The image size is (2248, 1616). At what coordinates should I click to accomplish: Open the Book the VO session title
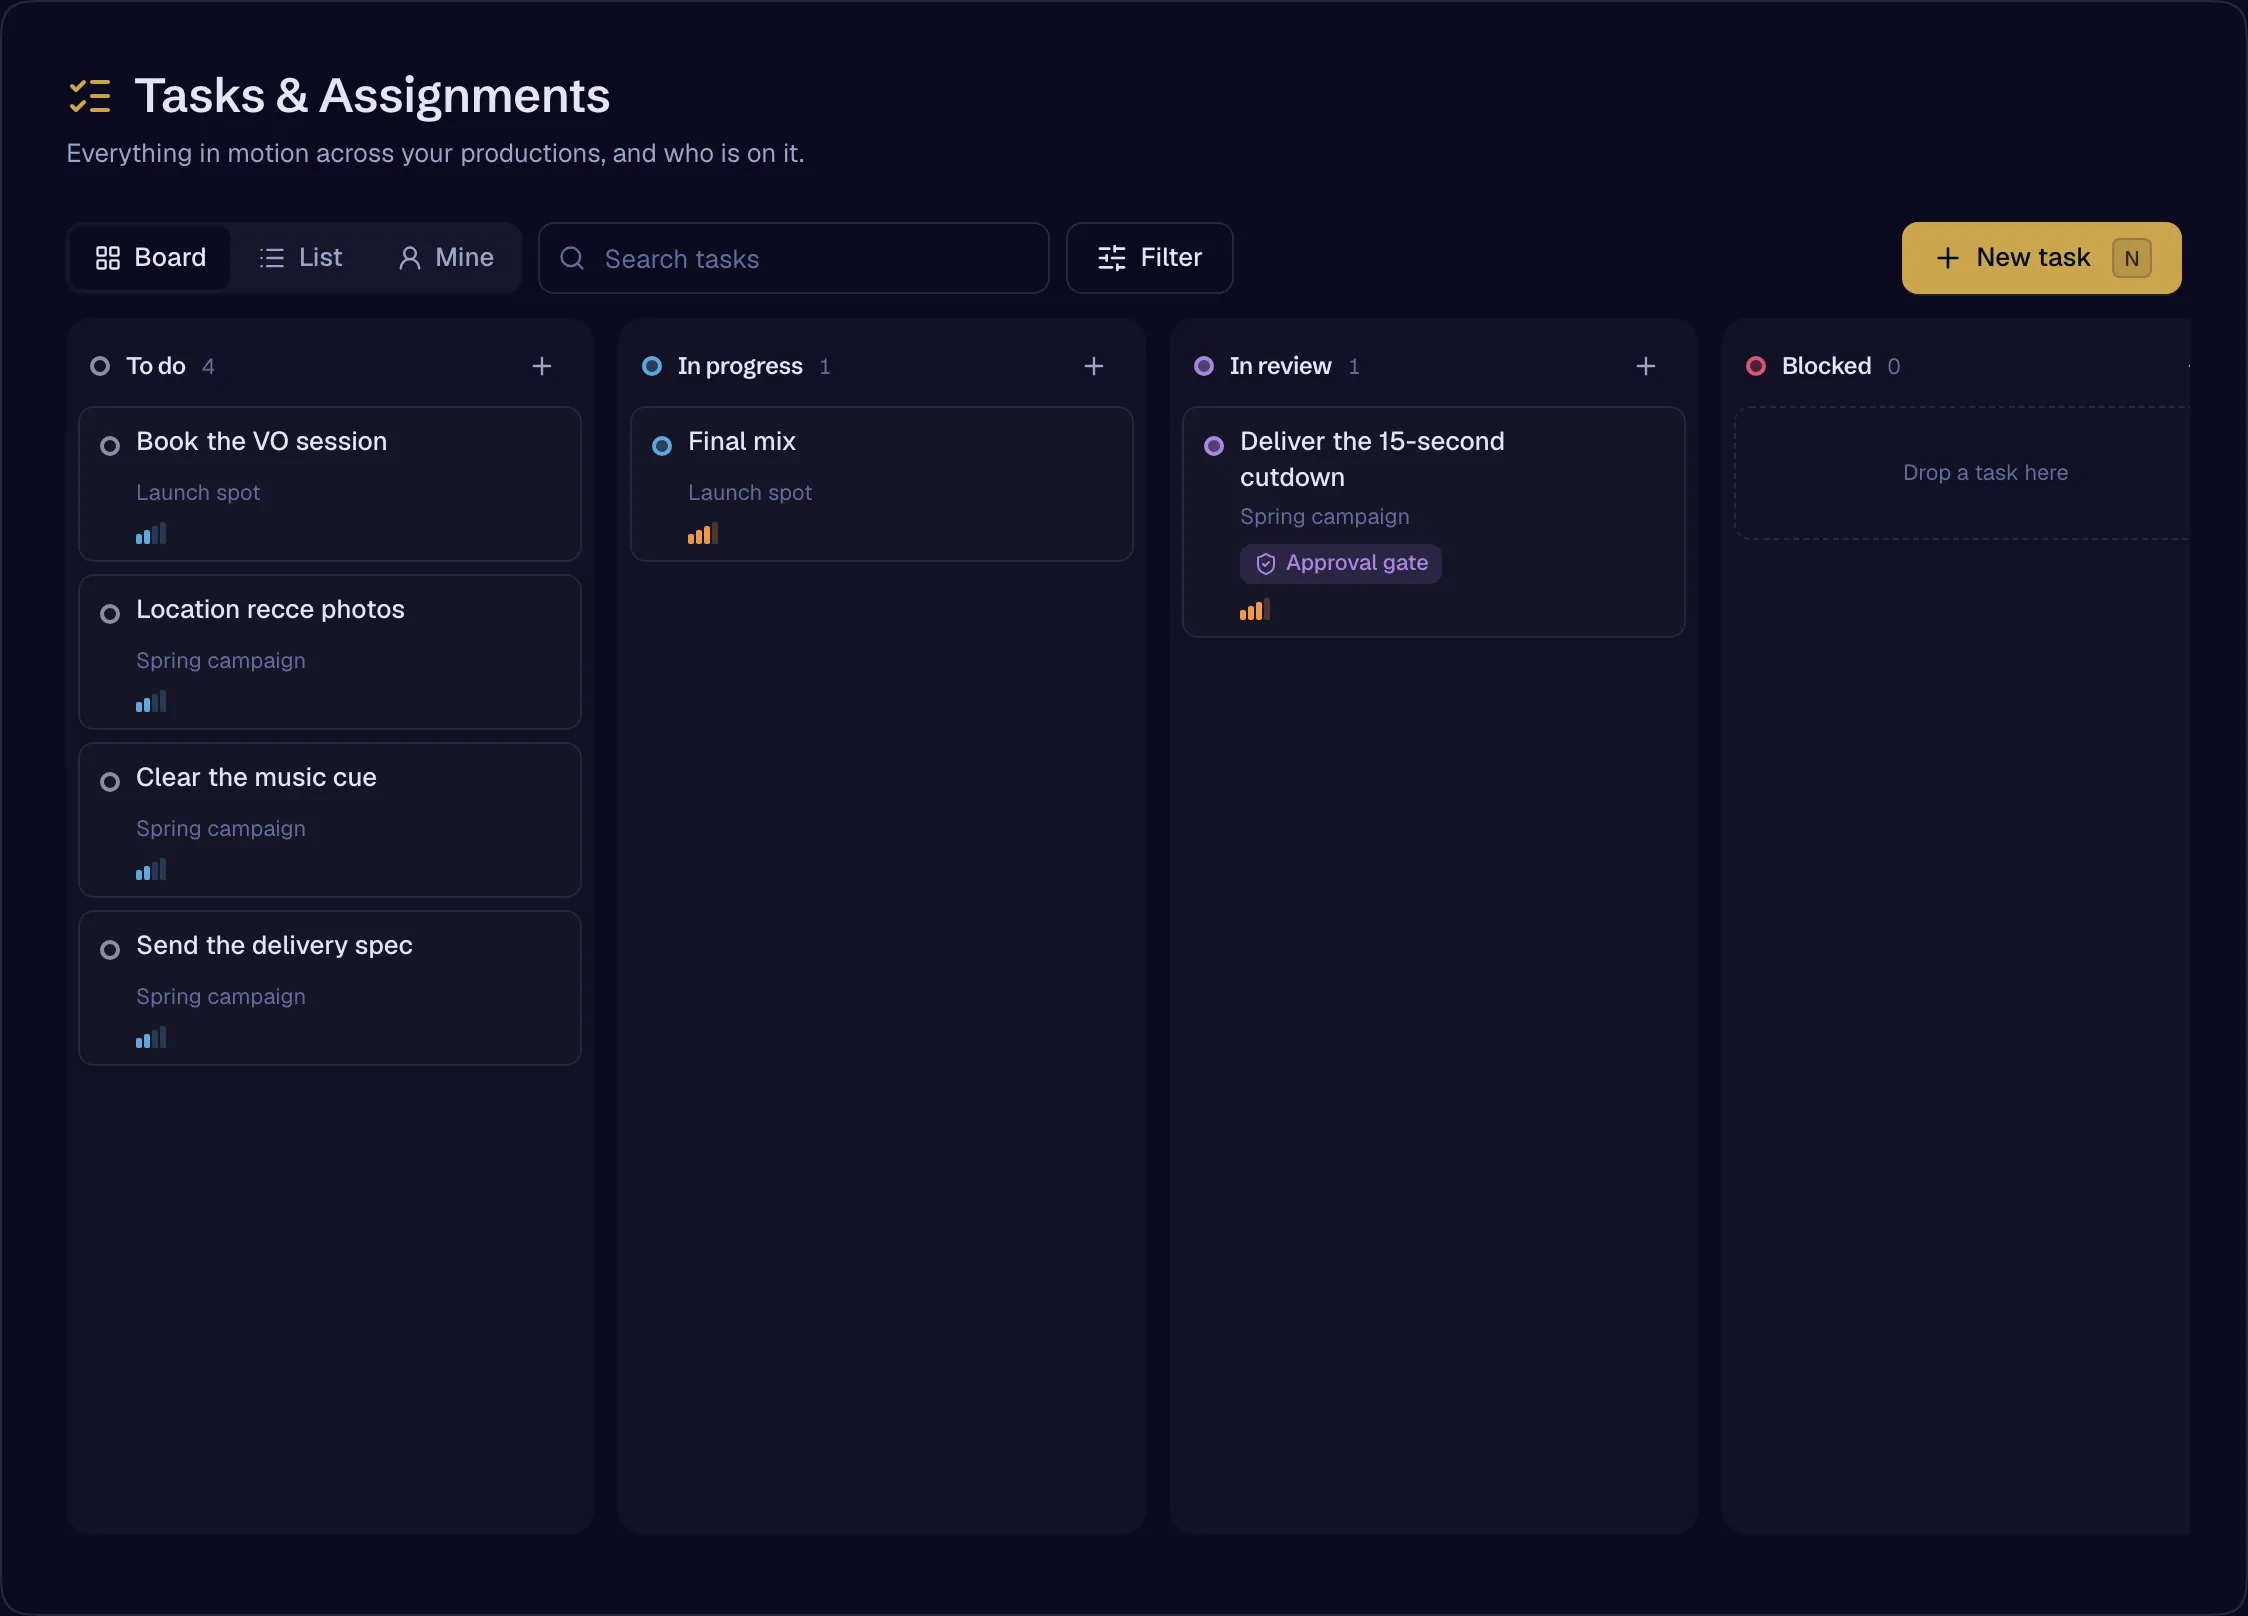coord(261,441)
